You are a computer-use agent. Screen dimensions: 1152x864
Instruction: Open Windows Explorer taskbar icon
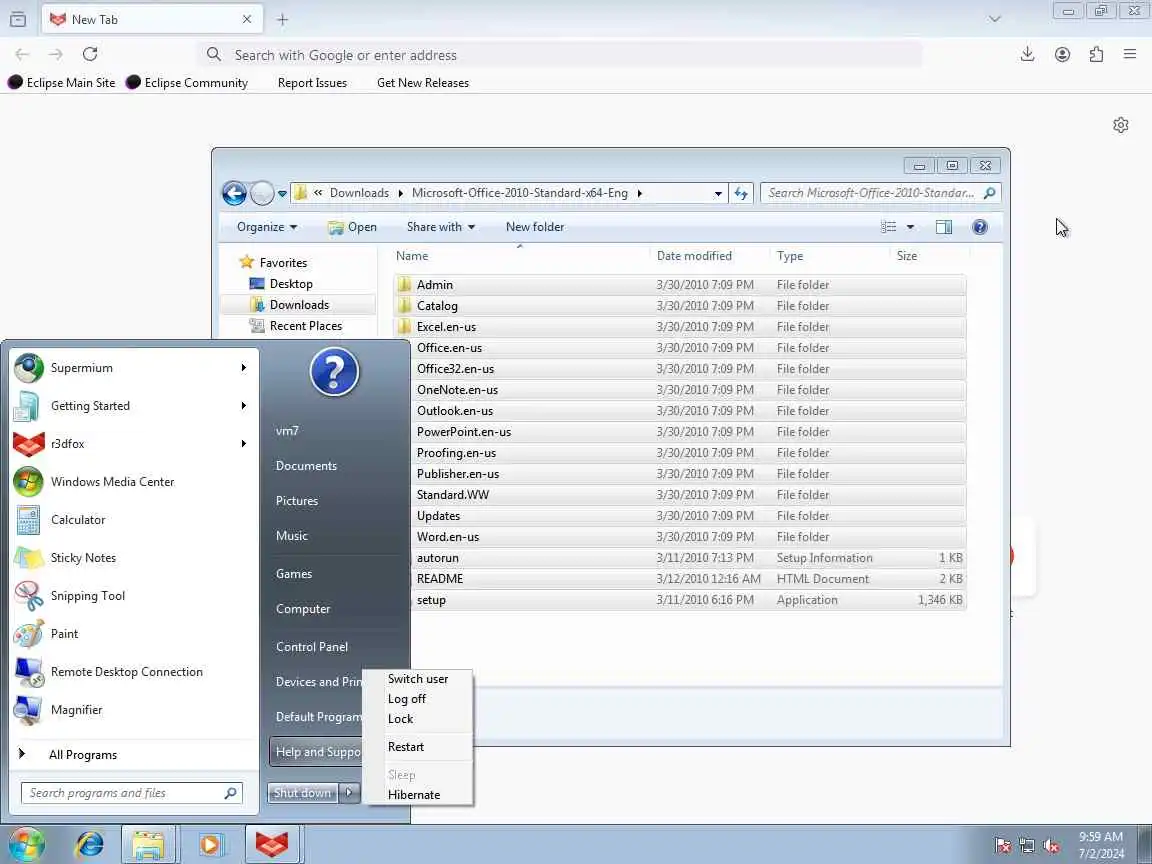click(148, 844)
